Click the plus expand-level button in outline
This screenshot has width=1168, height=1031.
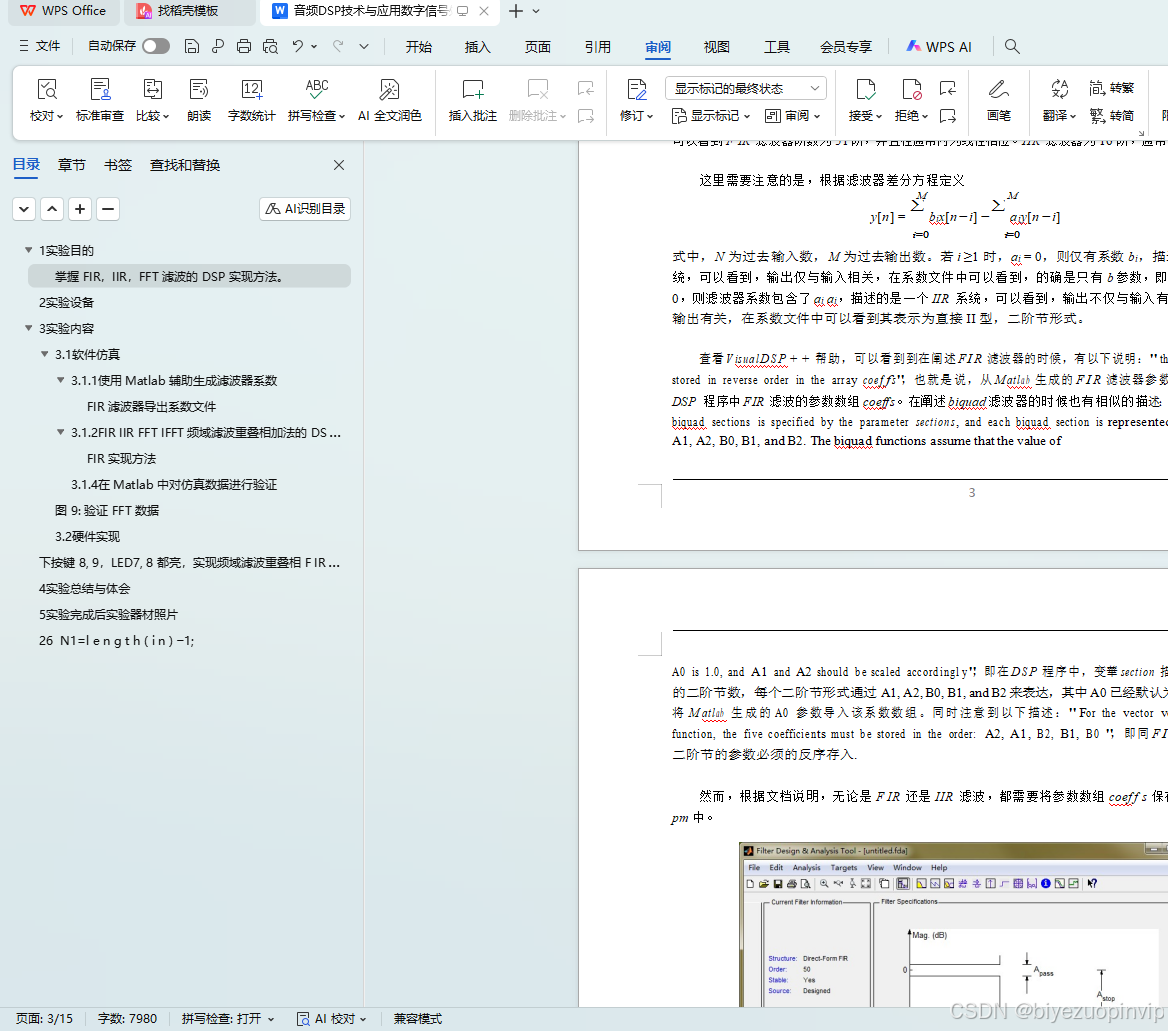pos(80,209)
